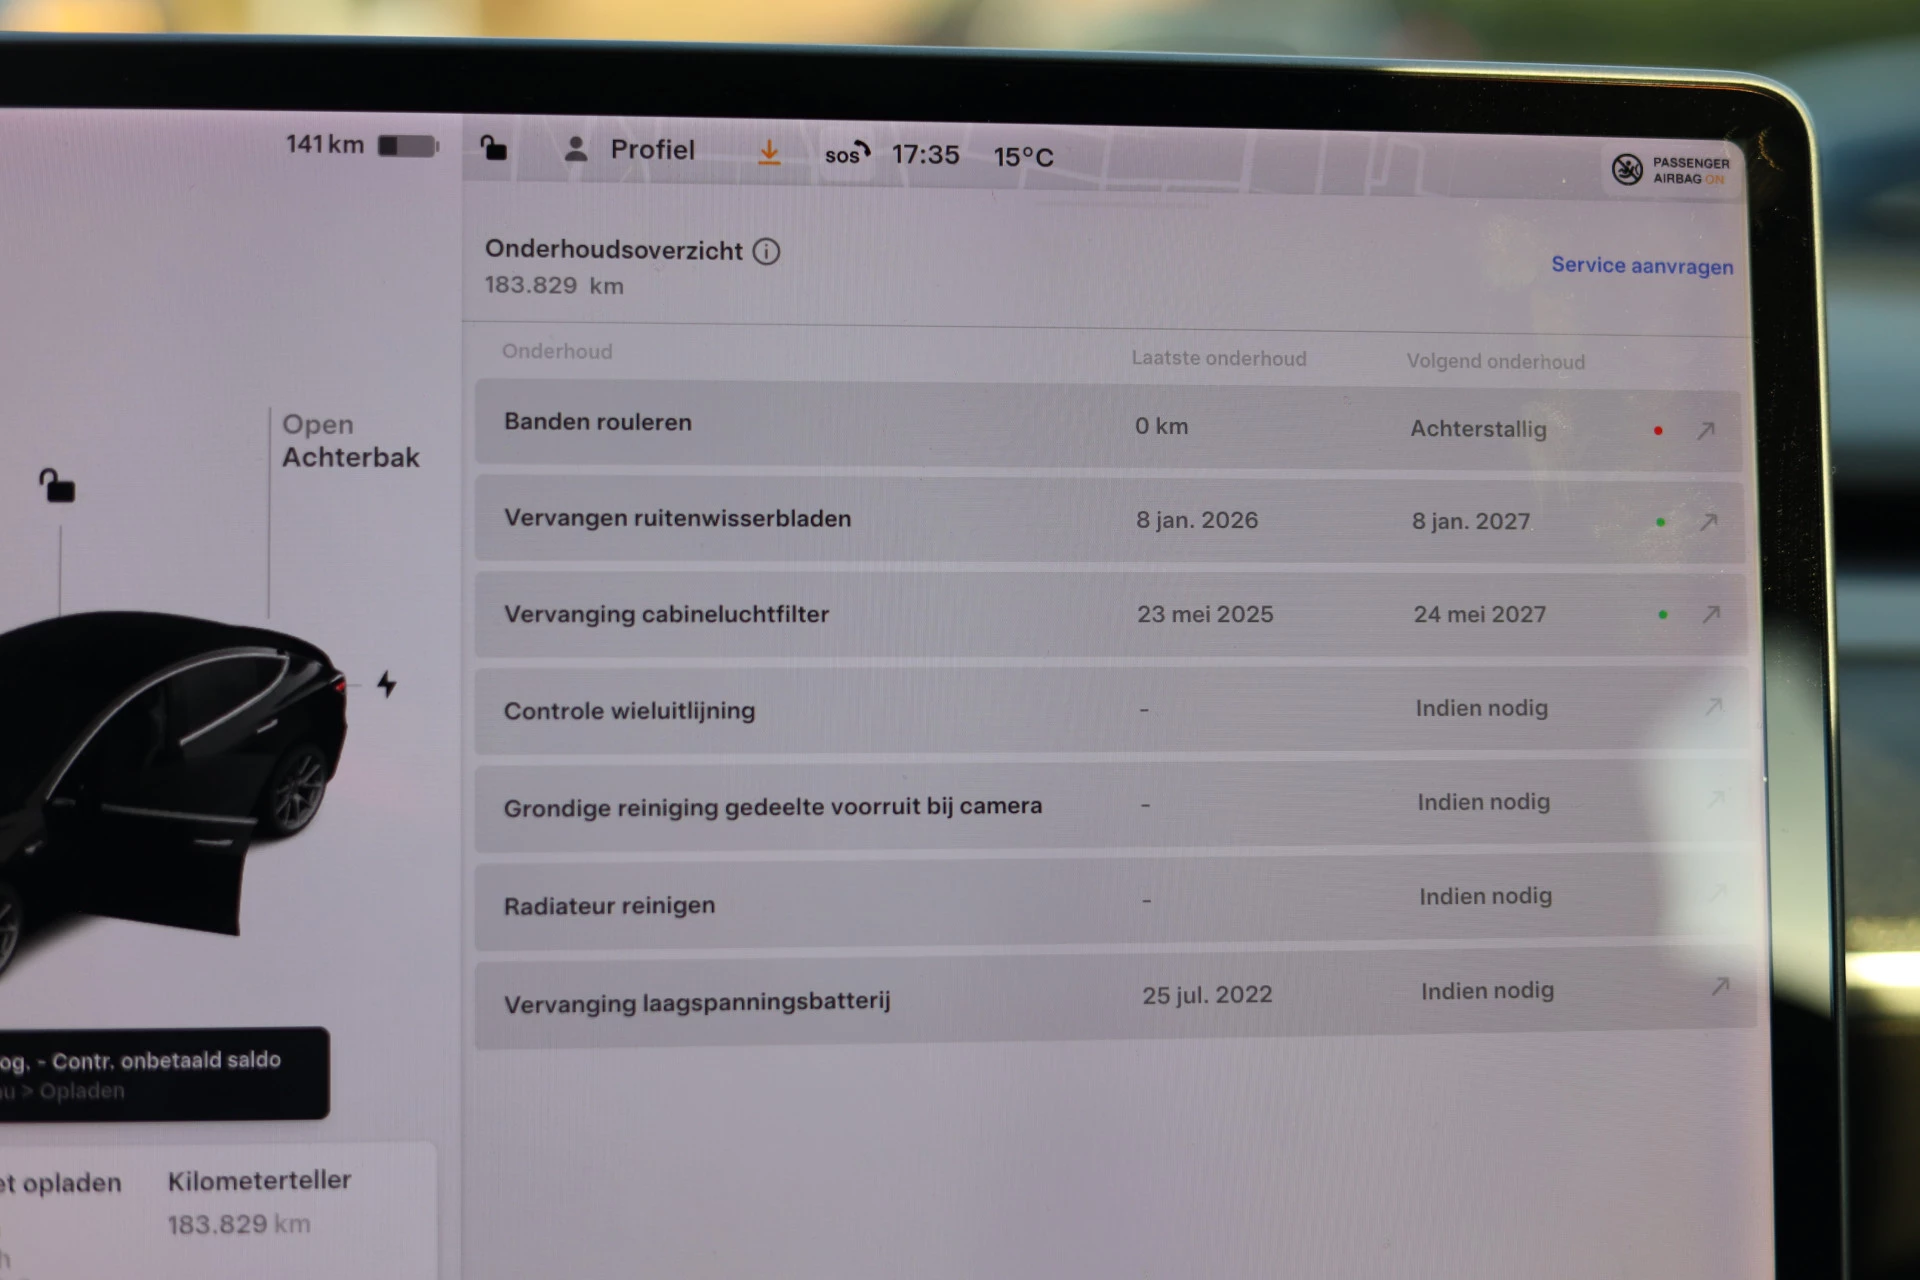1920x1280 pixels.
Task: Open info icon beside Onderhoudsoverzicht
Action: tap(766, 251)
